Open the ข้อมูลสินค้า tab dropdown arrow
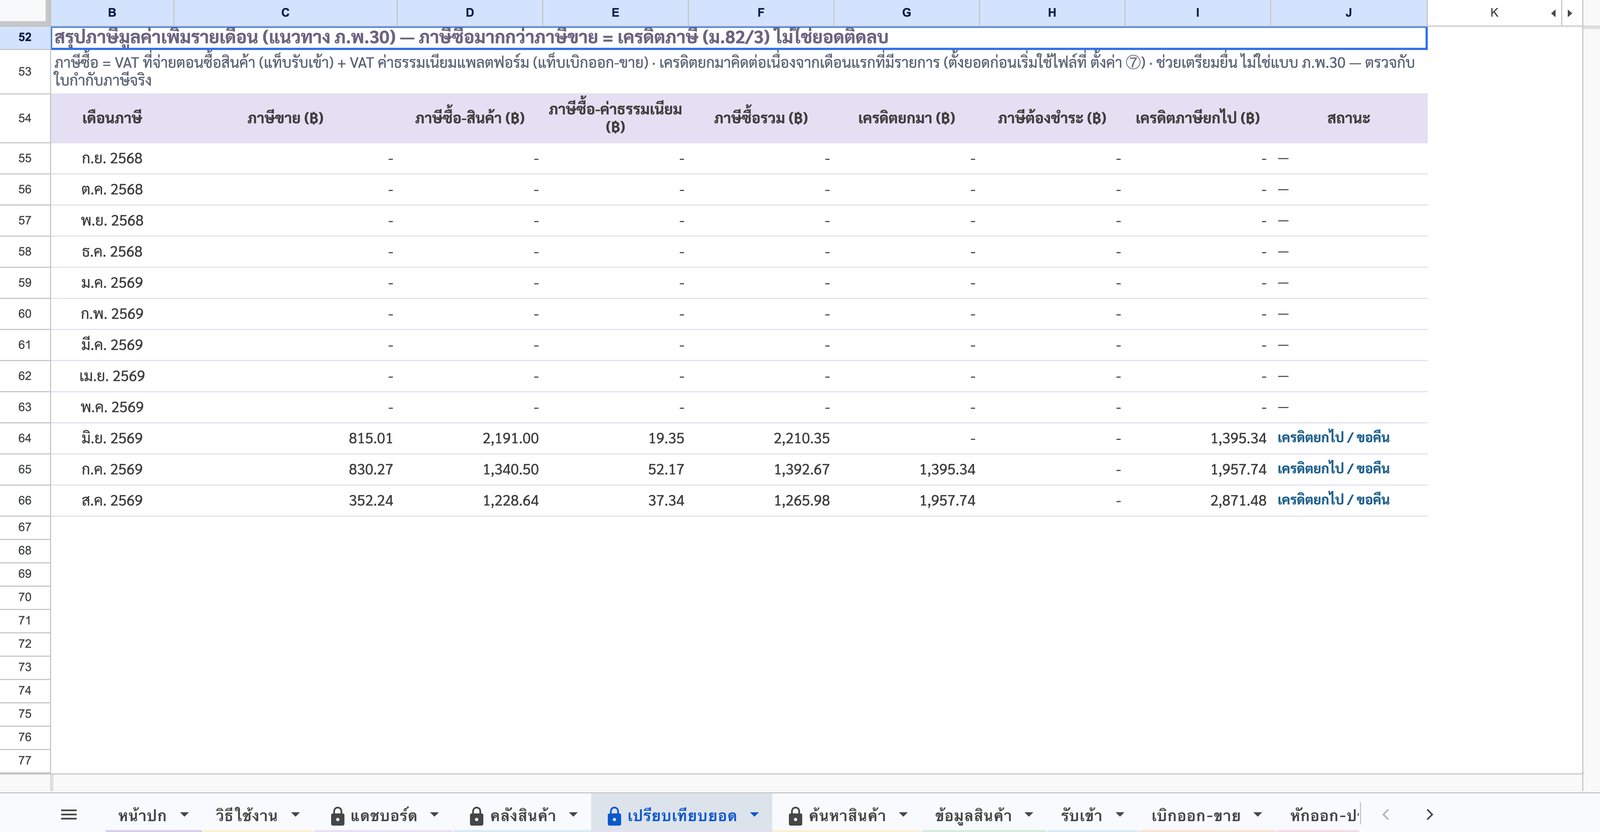This screenshot has height=832, width=1600. (x=1028, y=815)
